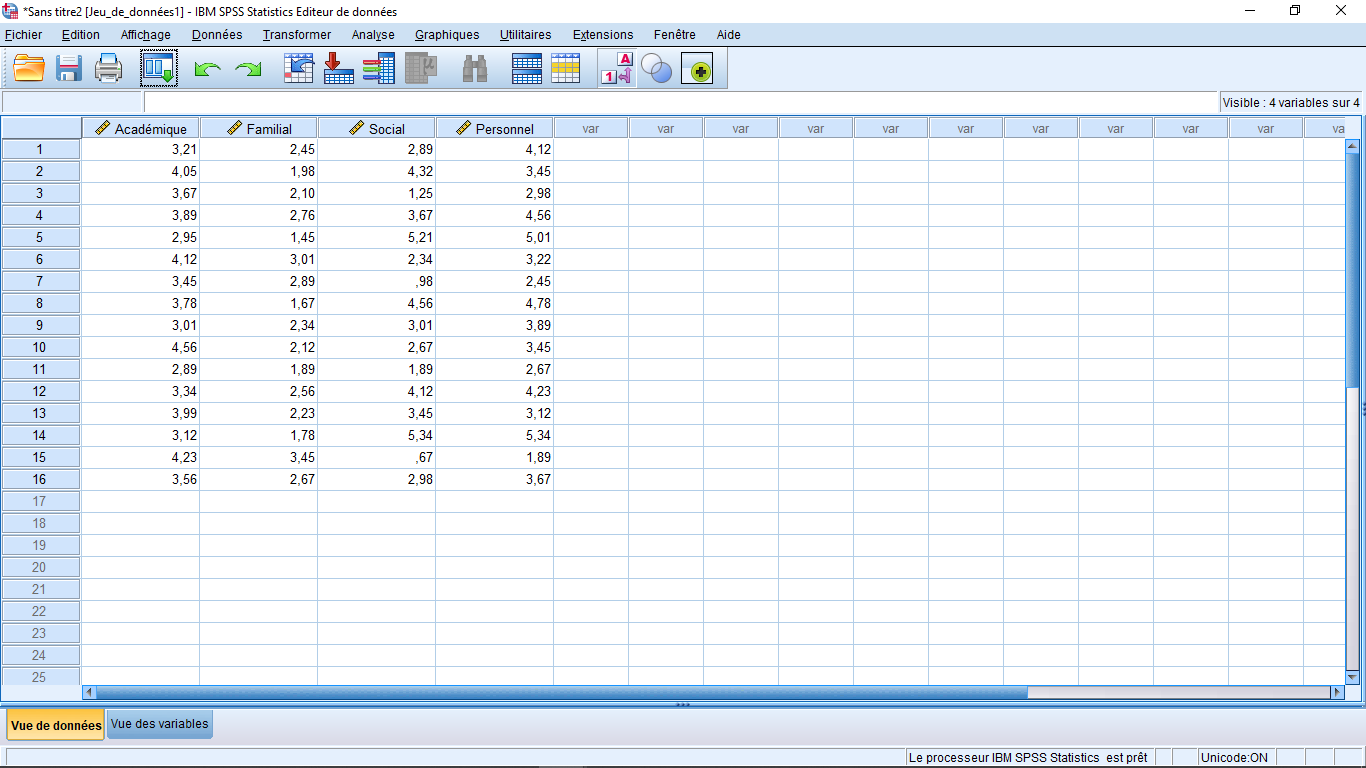Redo action with the right green arrow

click(247, 69)
